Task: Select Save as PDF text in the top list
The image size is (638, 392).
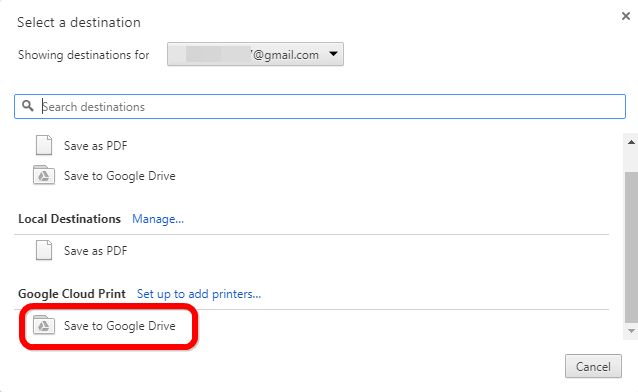Action: pos(96,146)
